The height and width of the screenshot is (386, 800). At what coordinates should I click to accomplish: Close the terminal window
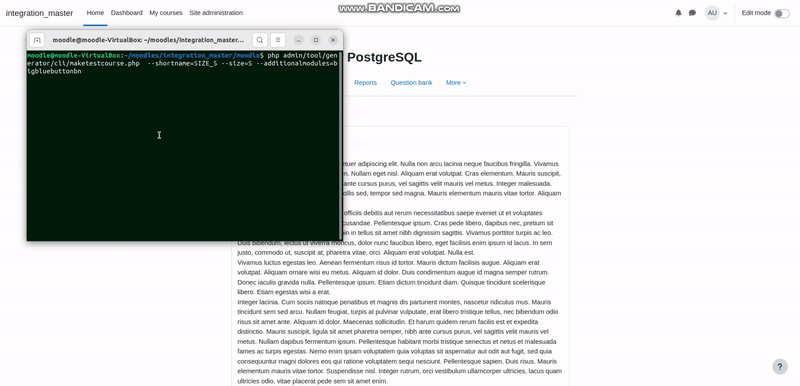point(333,40)
